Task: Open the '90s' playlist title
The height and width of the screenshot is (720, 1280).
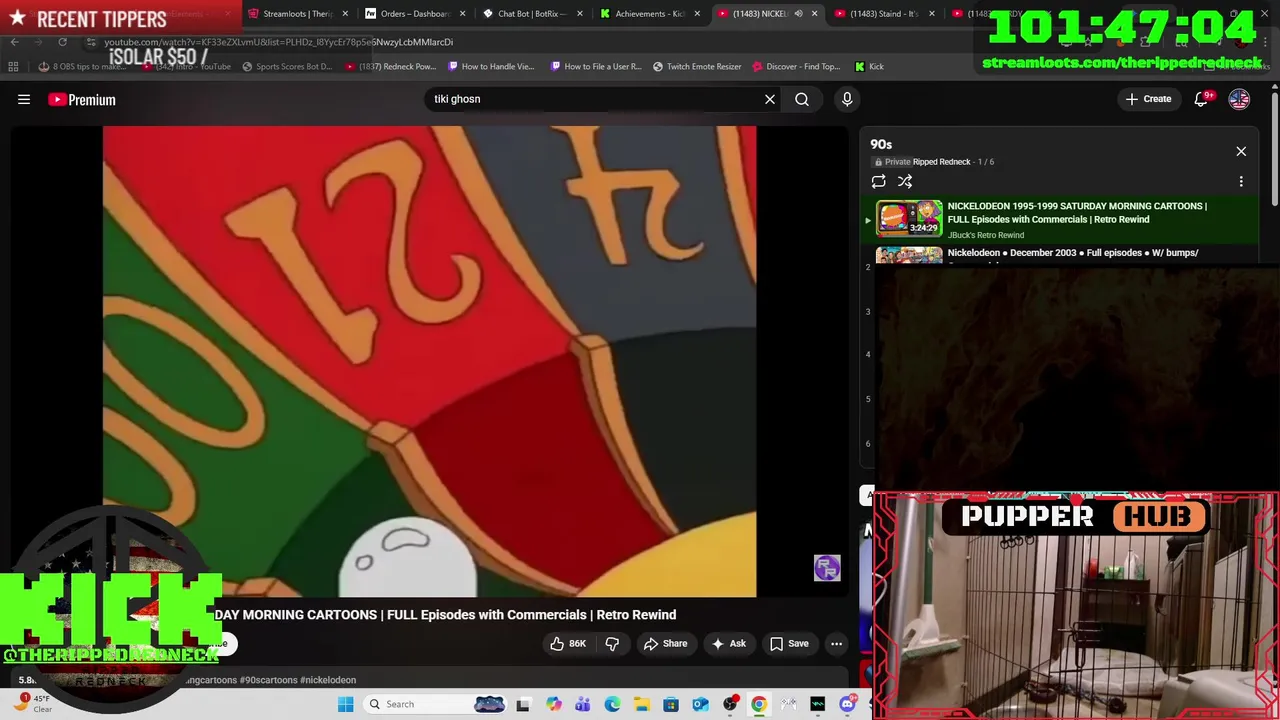Action: 881,145
